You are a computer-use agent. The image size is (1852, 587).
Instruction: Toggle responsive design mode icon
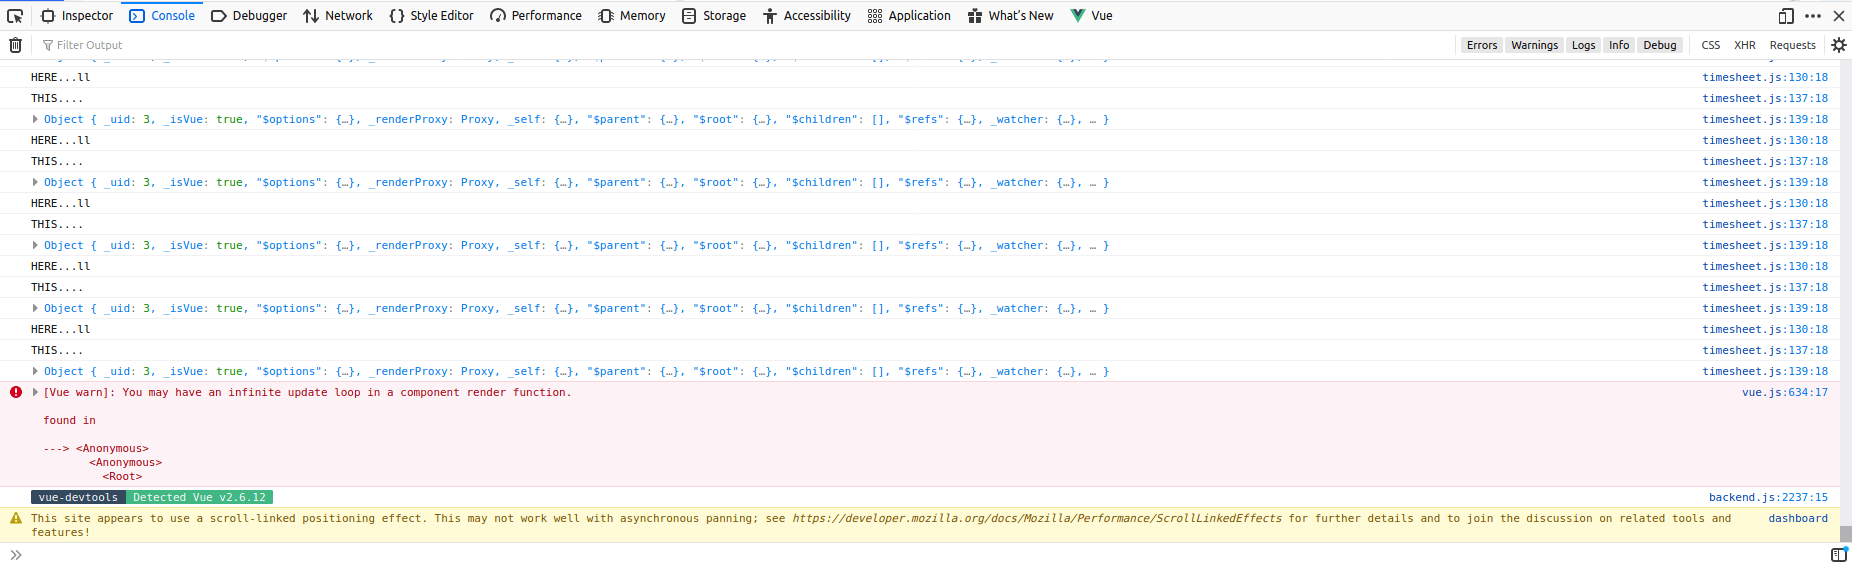coord(1786,16)
